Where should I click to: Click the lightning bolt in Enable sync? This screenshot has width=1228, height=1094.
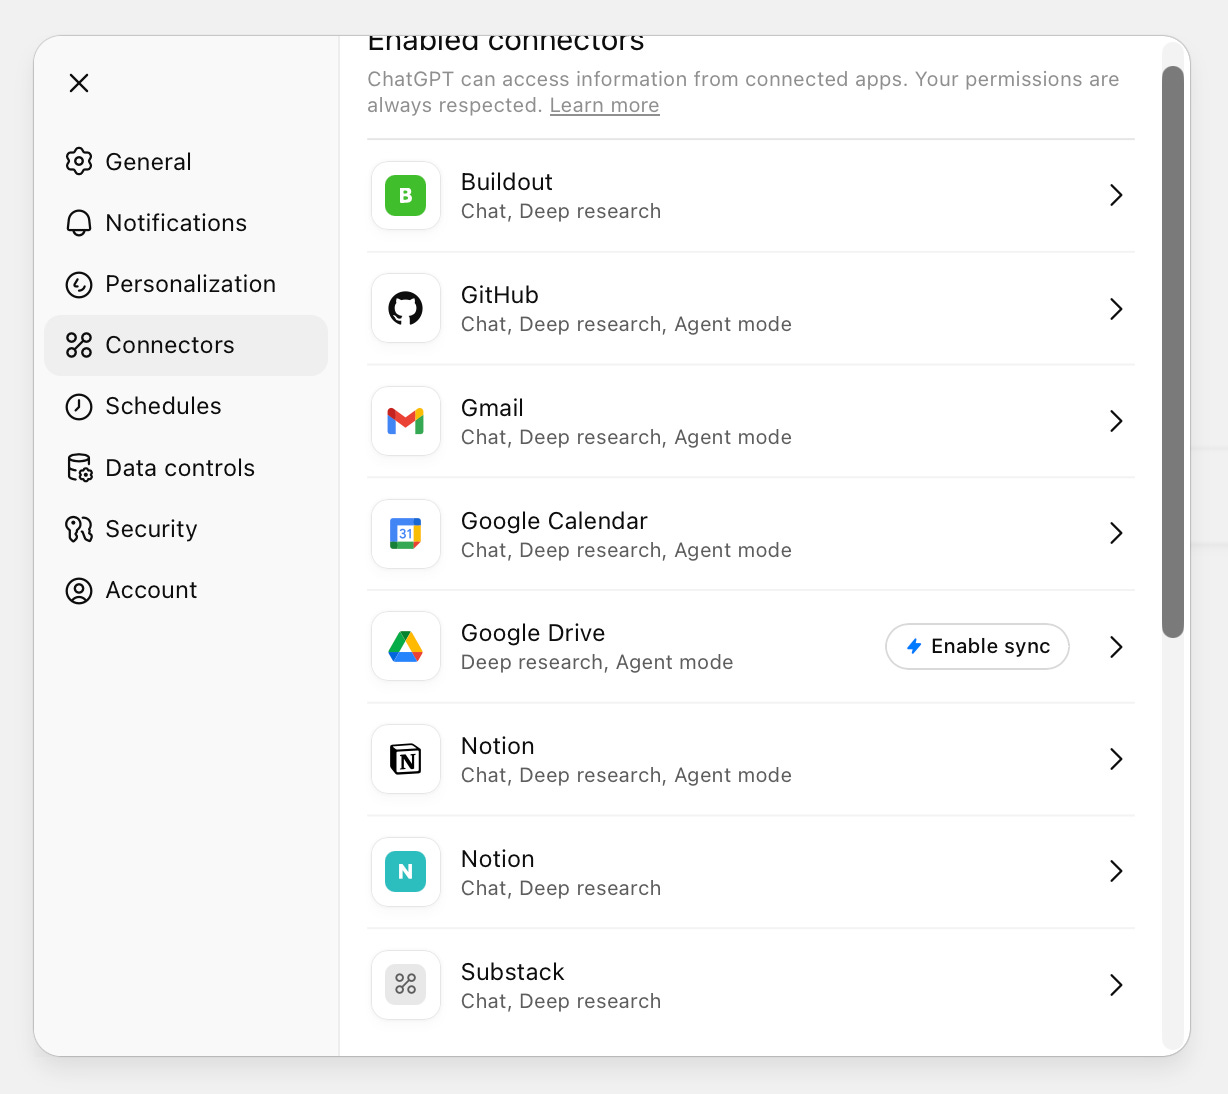(x=913, y=647)
